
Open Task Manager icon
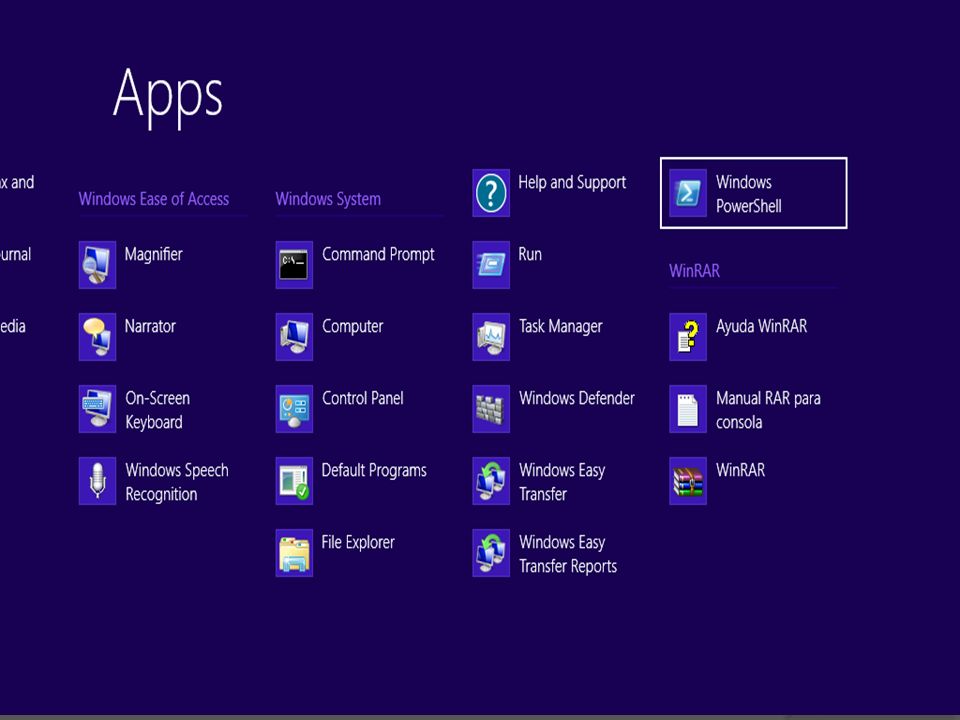pyautogui.click(x=491, y=337)
